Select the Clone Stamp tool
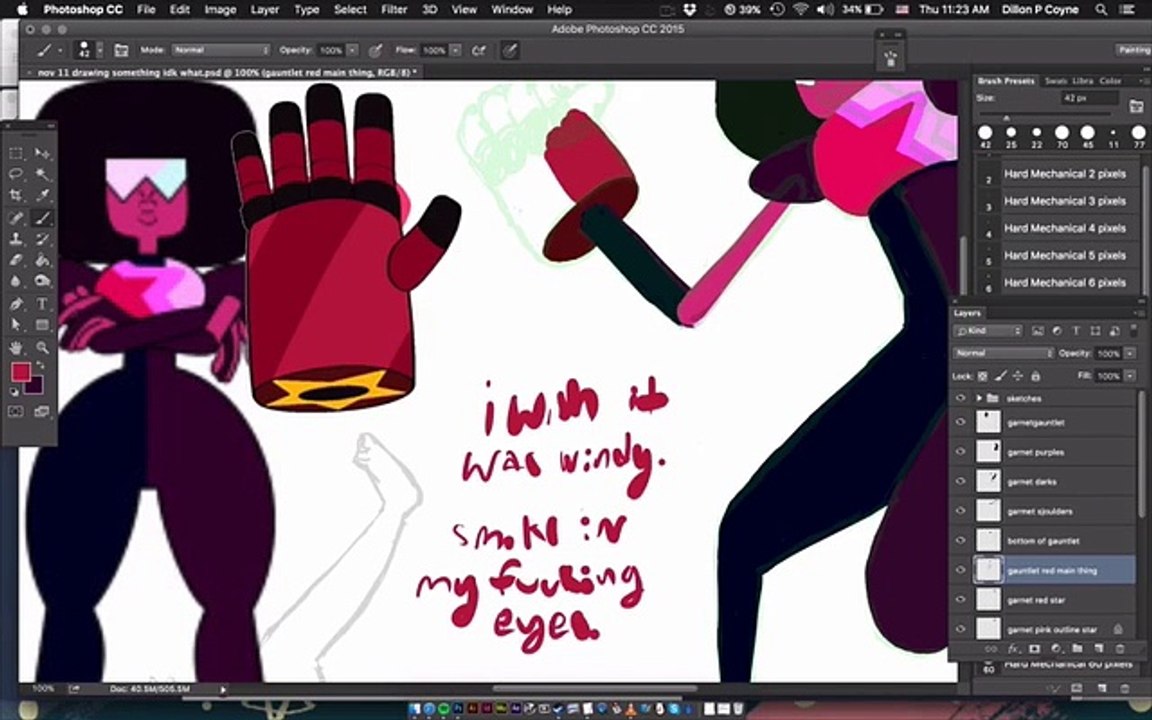The width and height of the screenshot is (1152, 720). click(x=15, y=239)
